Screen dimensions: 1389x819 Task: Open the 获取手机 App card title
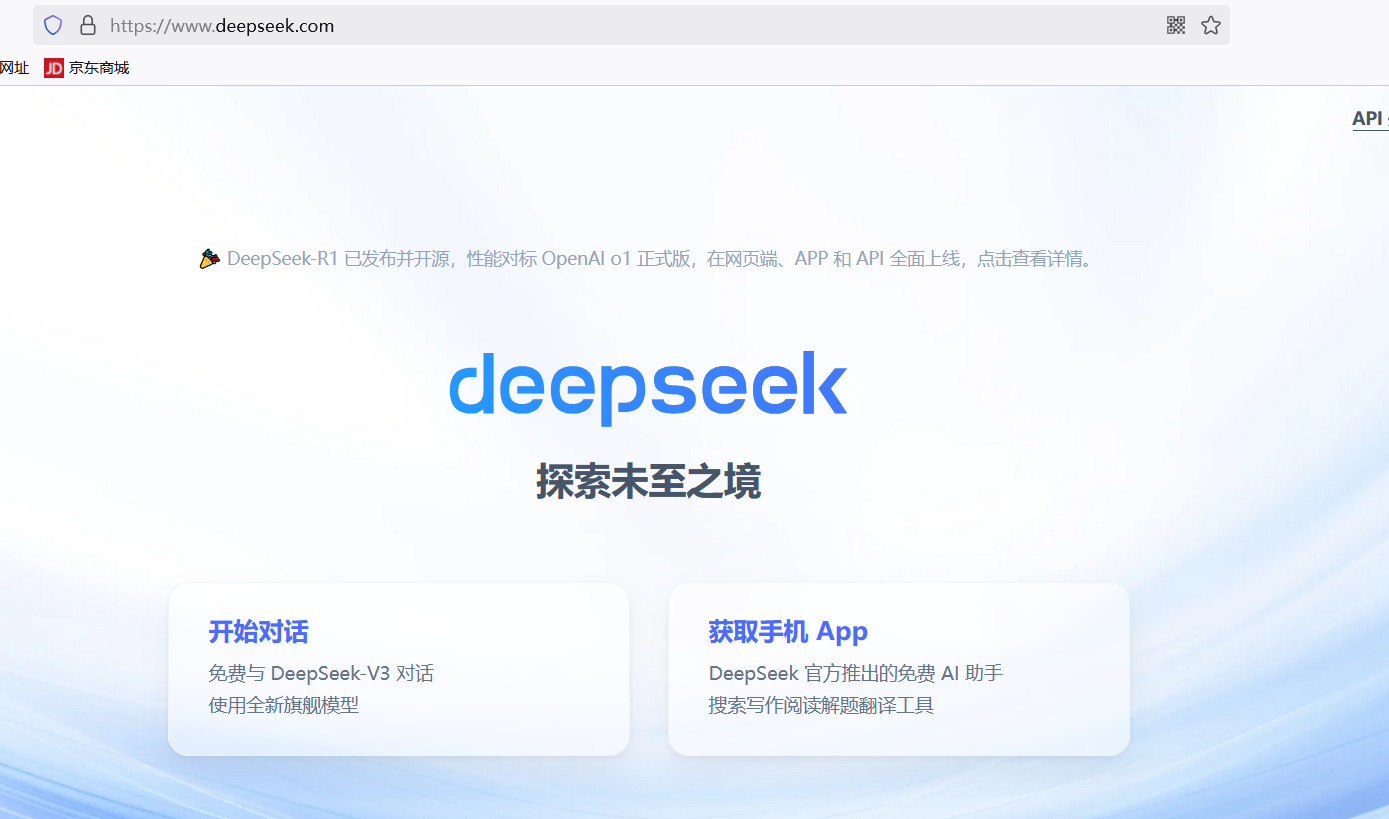point(788,632)
